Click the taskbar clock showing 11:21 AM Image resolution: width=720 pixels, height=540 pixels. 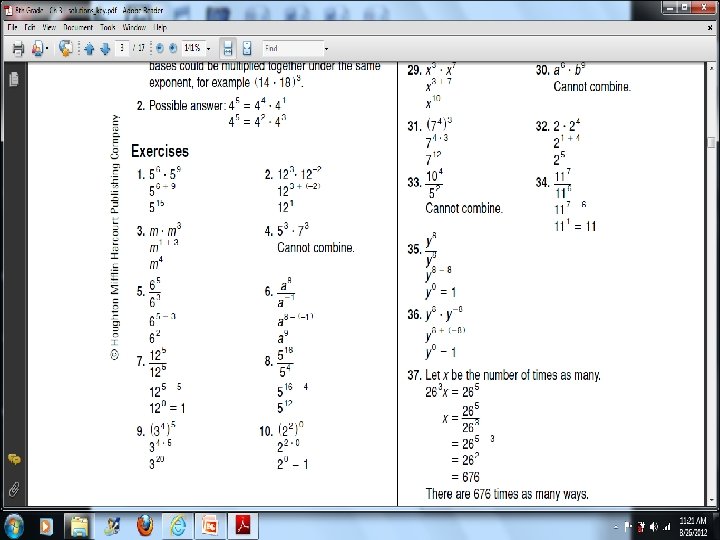(693, 526)
